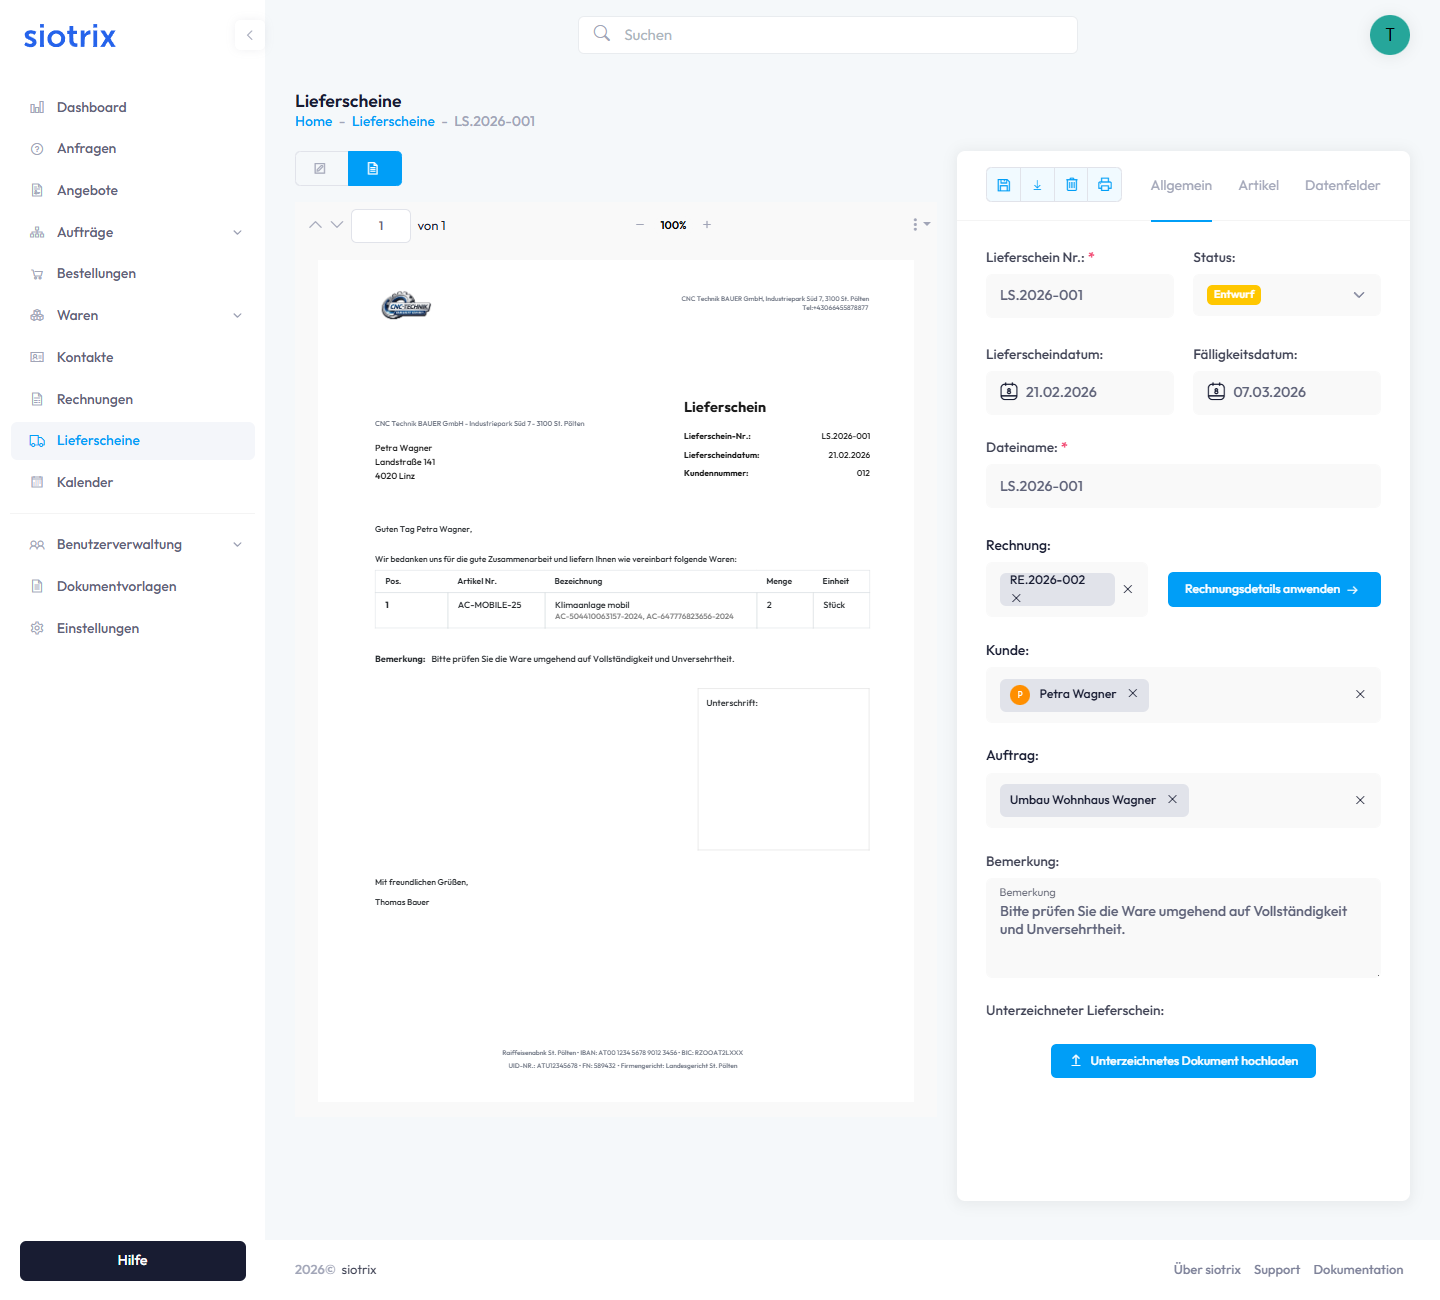
Task: Switch to the Artikel tab
Action: click(x=1258, y=186)
